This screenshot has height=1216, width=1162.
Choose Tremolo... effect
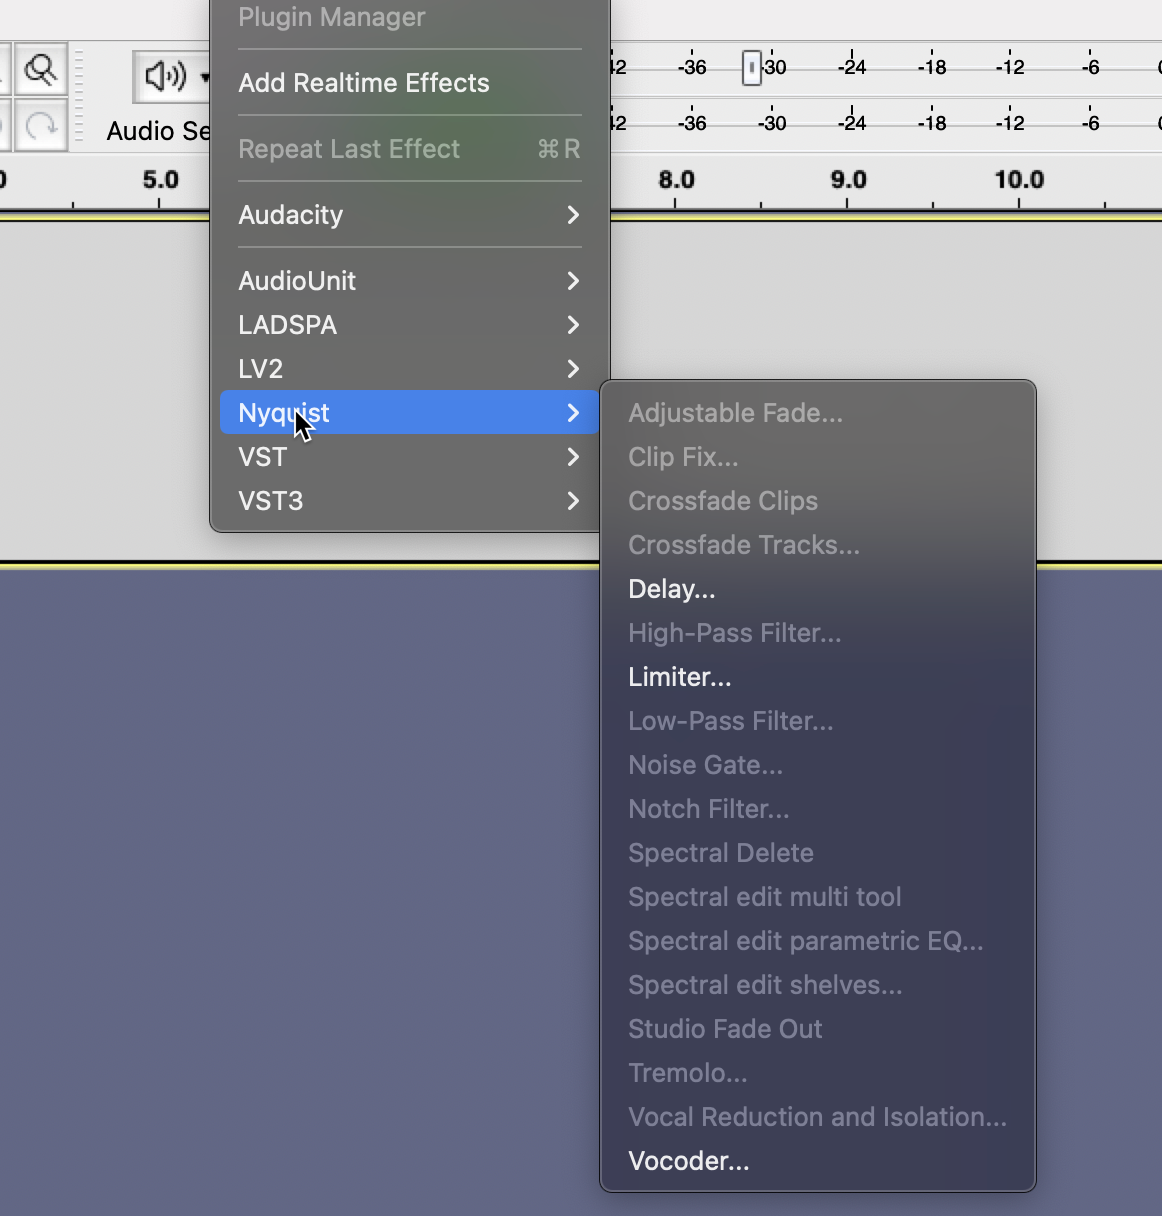(818, 1073)
